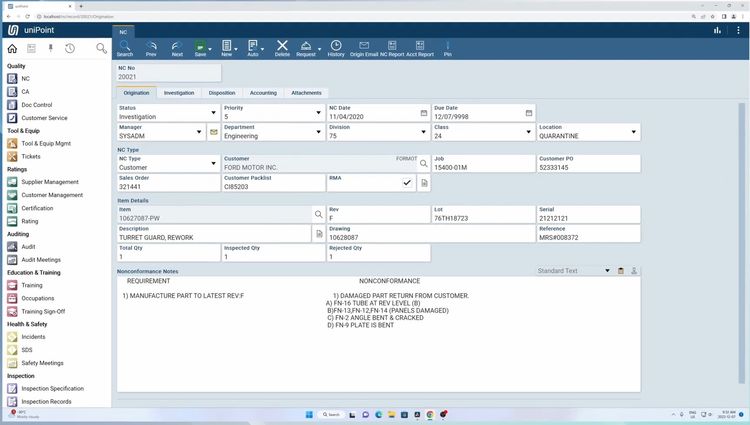This screenshot has width=750, height=425.
Task: Open CA in Quality sidebar
Action: 25,91
